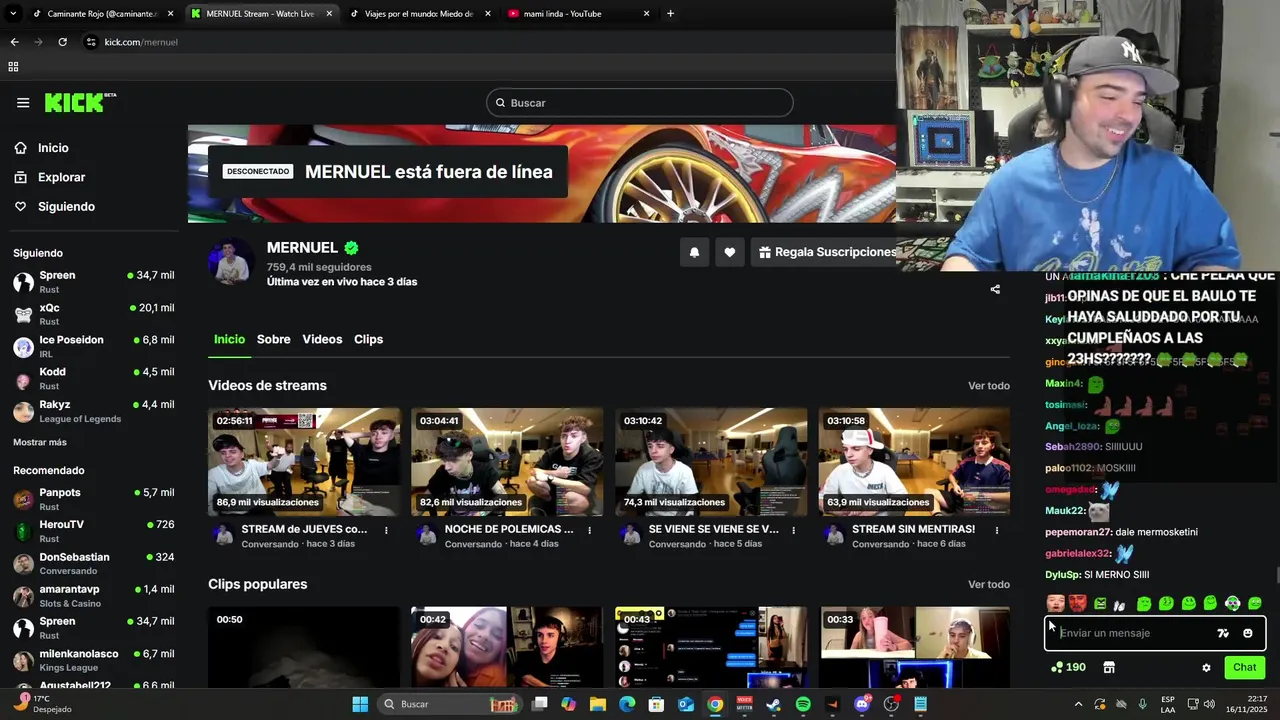This screenshot has width=1280, height=720.
Task: Open the channel points shop icon
Action: point(1109,668)
